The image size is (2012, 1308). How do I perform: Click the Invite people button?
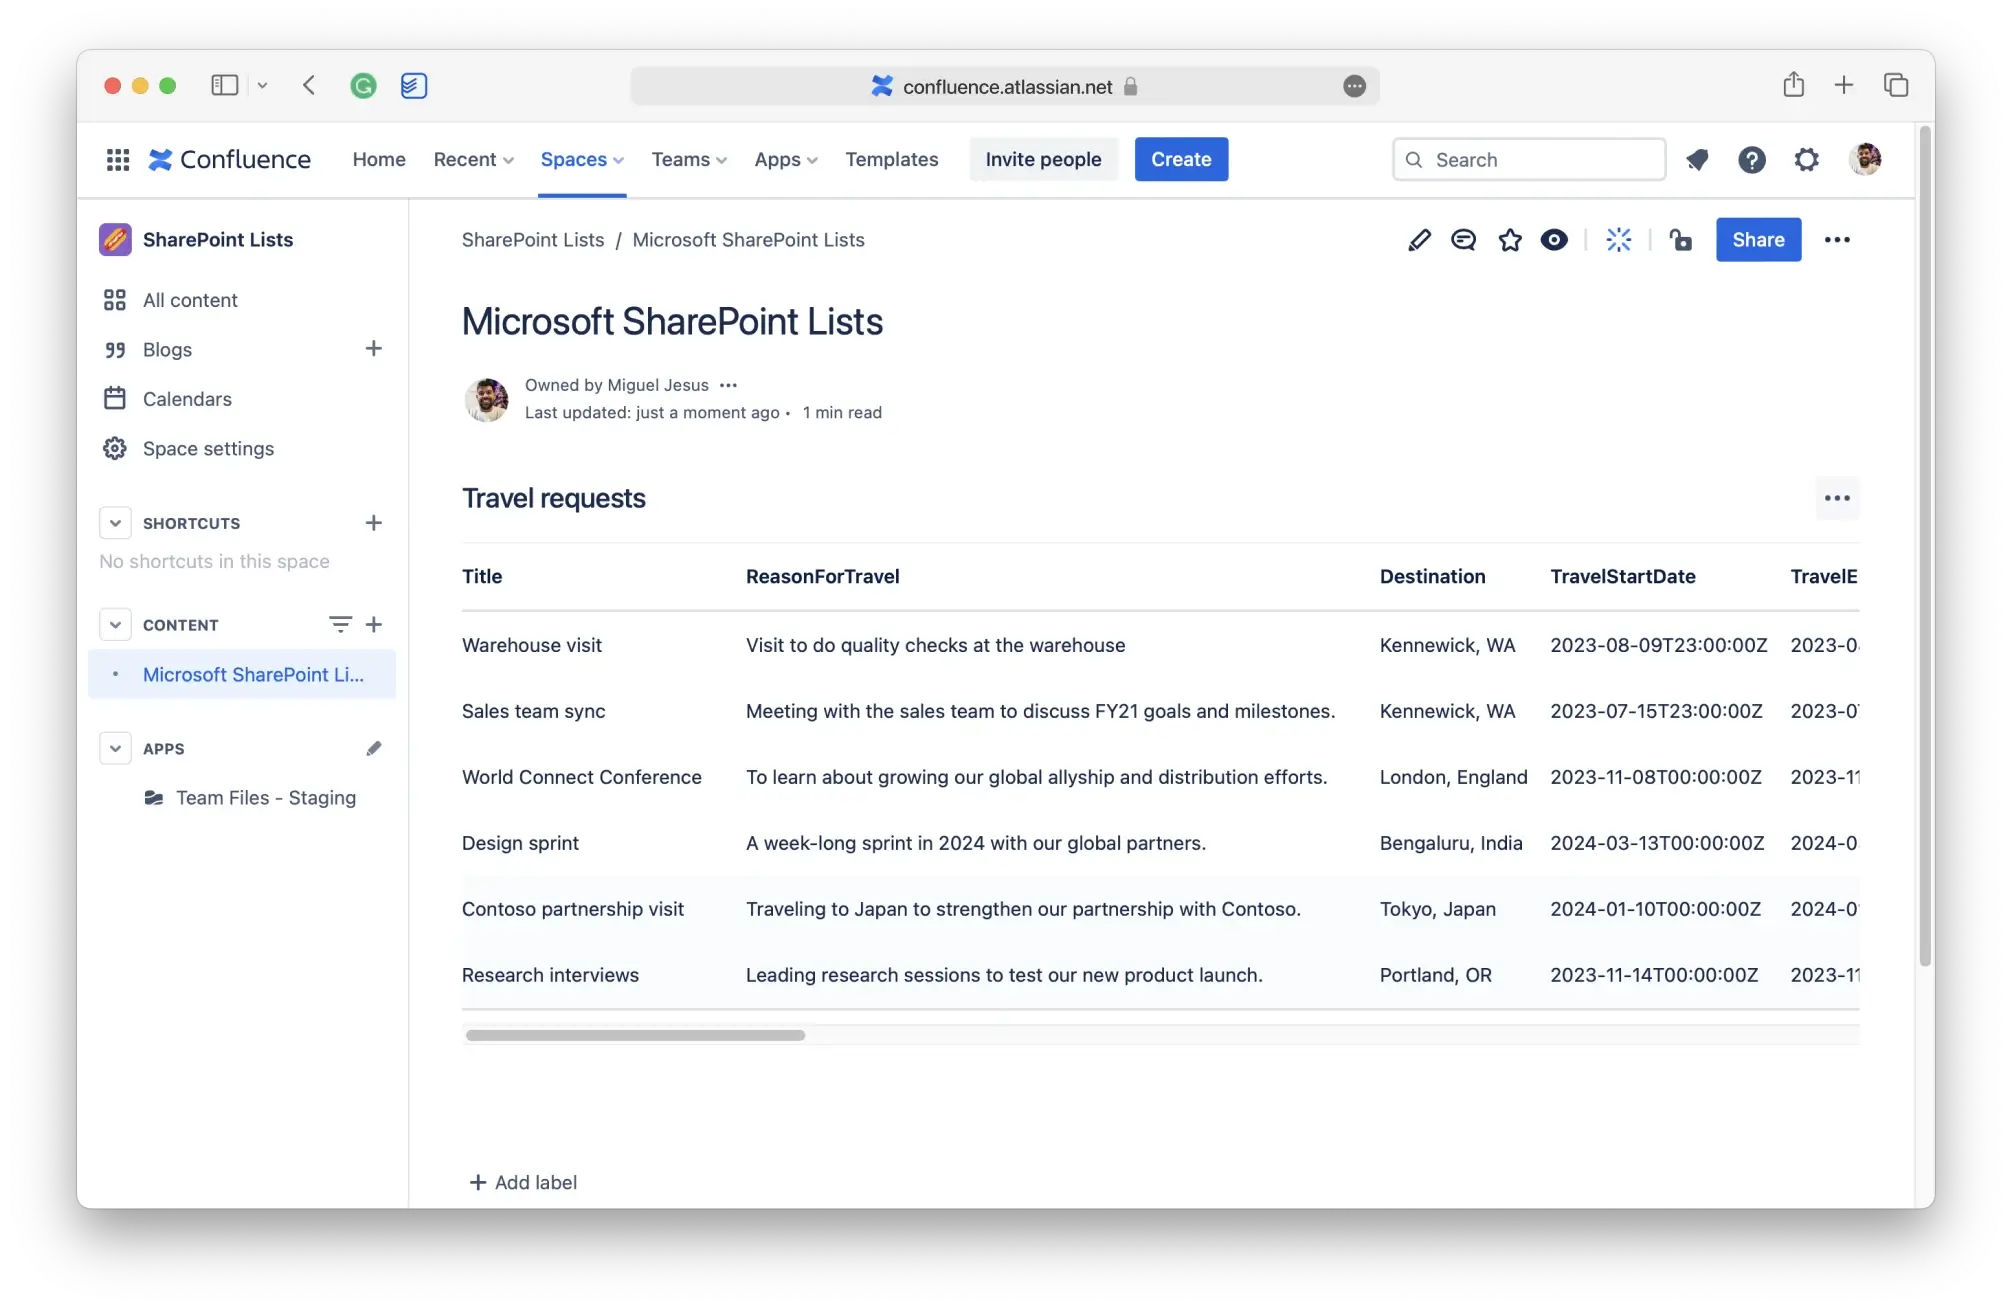(x=1043, y=160)
